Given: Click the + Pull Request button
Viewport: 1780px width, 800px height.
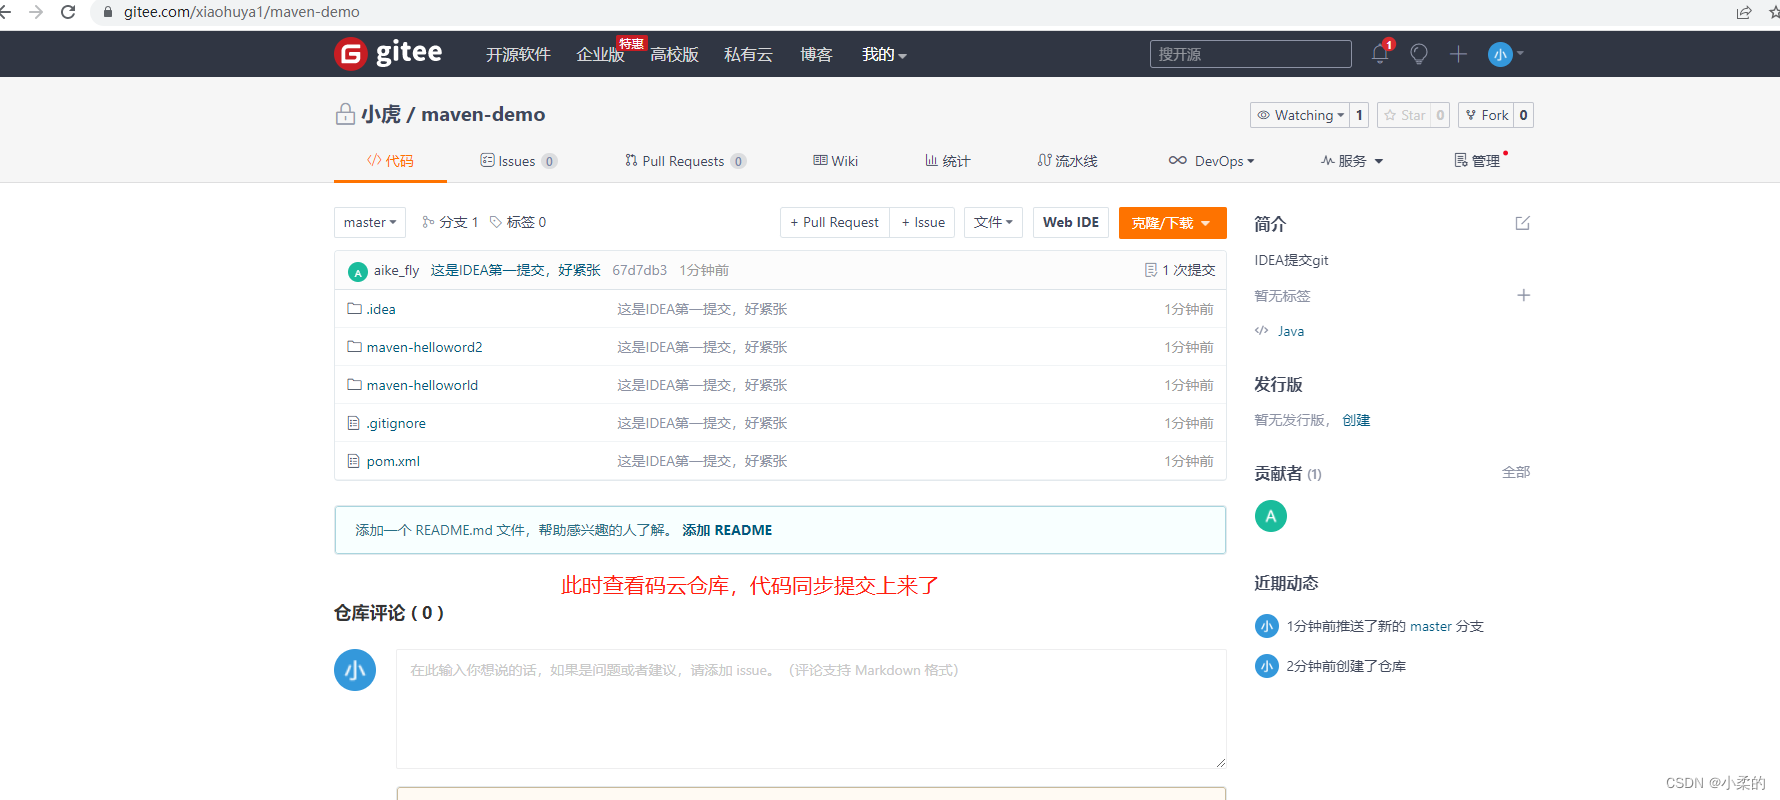Looking at the screenshot, I should pos(834,222).
